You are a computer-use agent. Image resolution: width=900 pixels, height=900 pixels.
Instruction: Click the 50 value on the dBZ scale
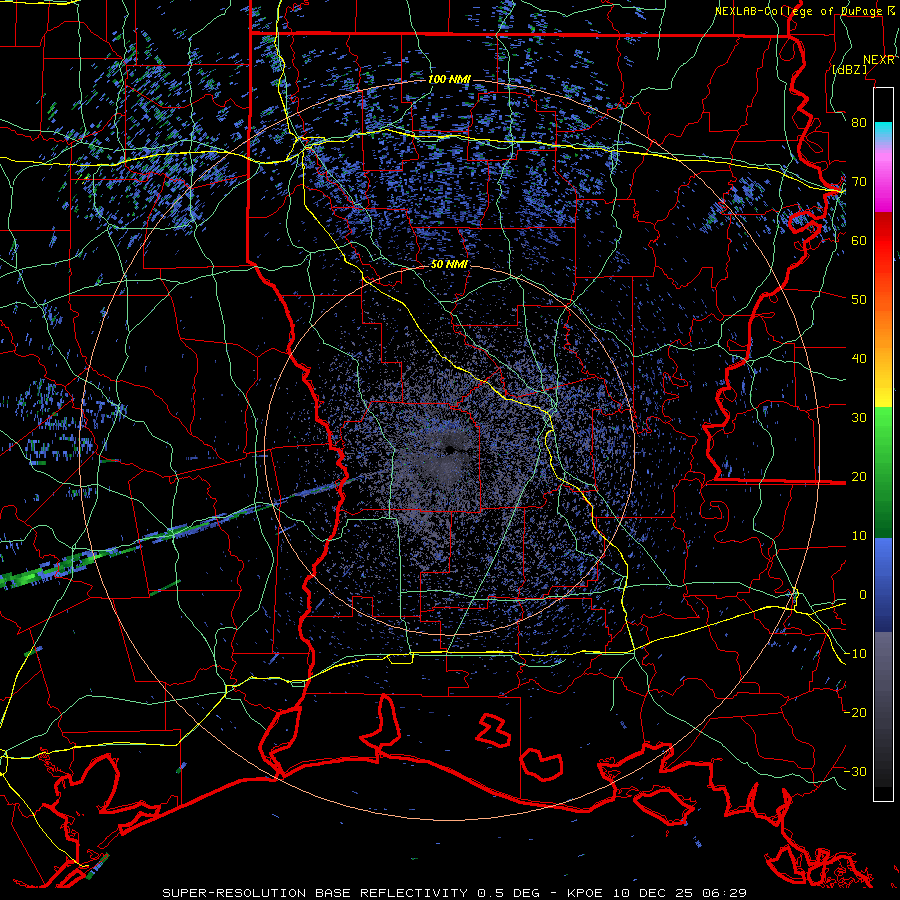tap(859, 300)
